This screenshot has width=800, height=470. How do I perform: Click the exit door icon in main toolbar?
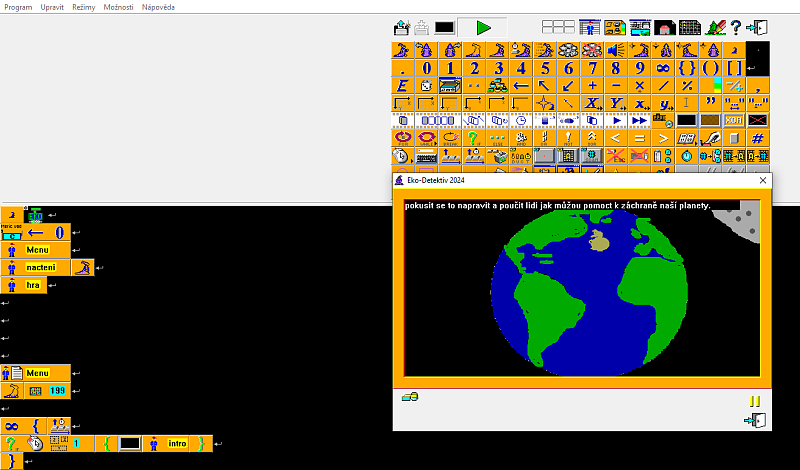pyautogui.click(x=757, y=28)
